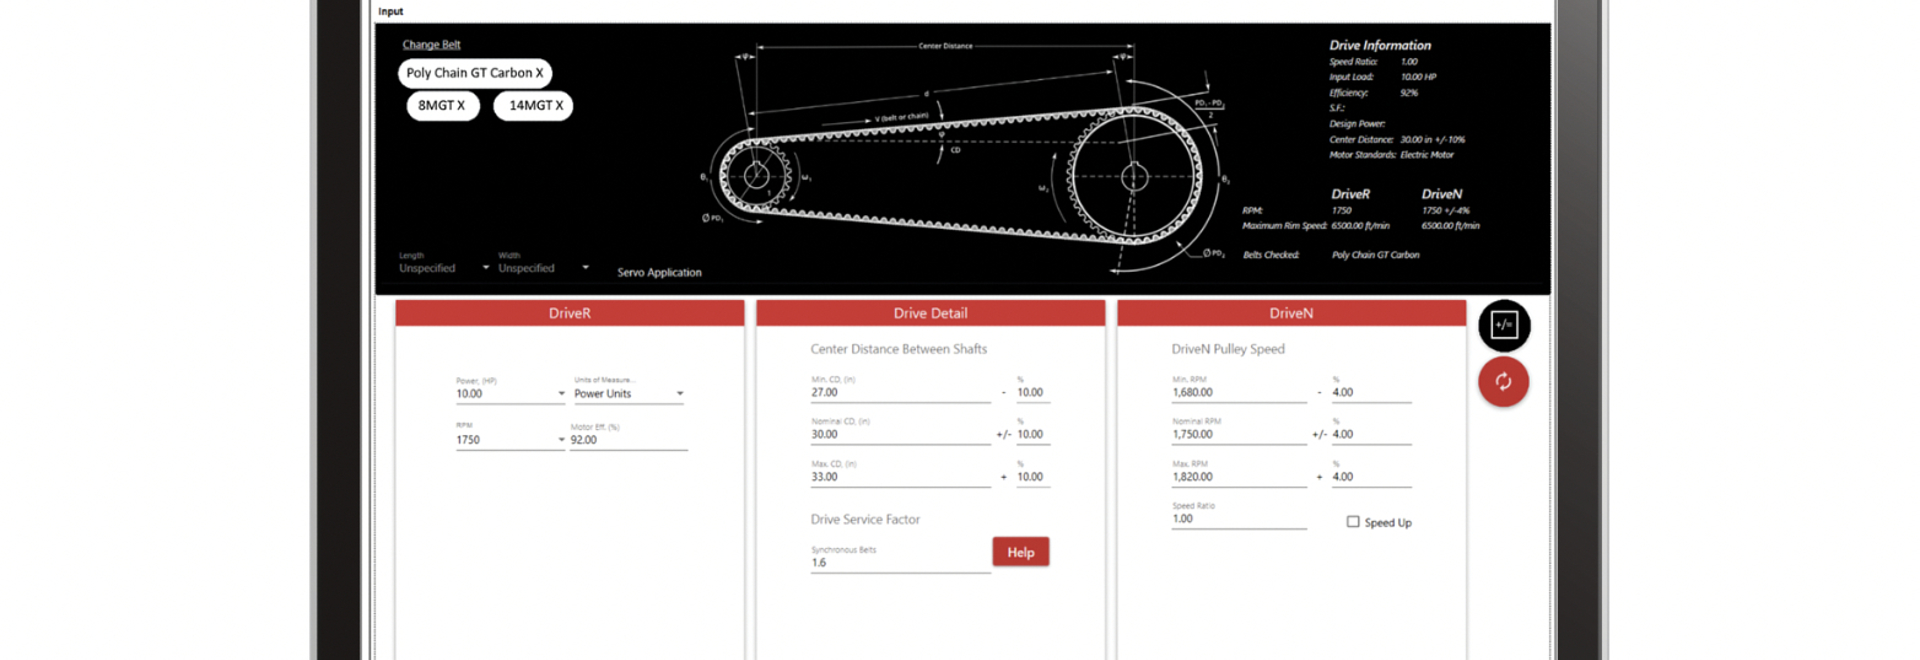The image size is (1920, 660).
Task: Click the belt drive diagram image
Action: tap(965, 158)
